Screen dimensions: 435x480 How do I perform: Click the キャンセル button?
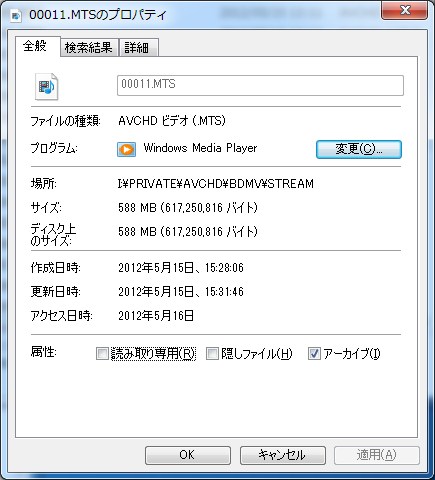tap(283, 455)
